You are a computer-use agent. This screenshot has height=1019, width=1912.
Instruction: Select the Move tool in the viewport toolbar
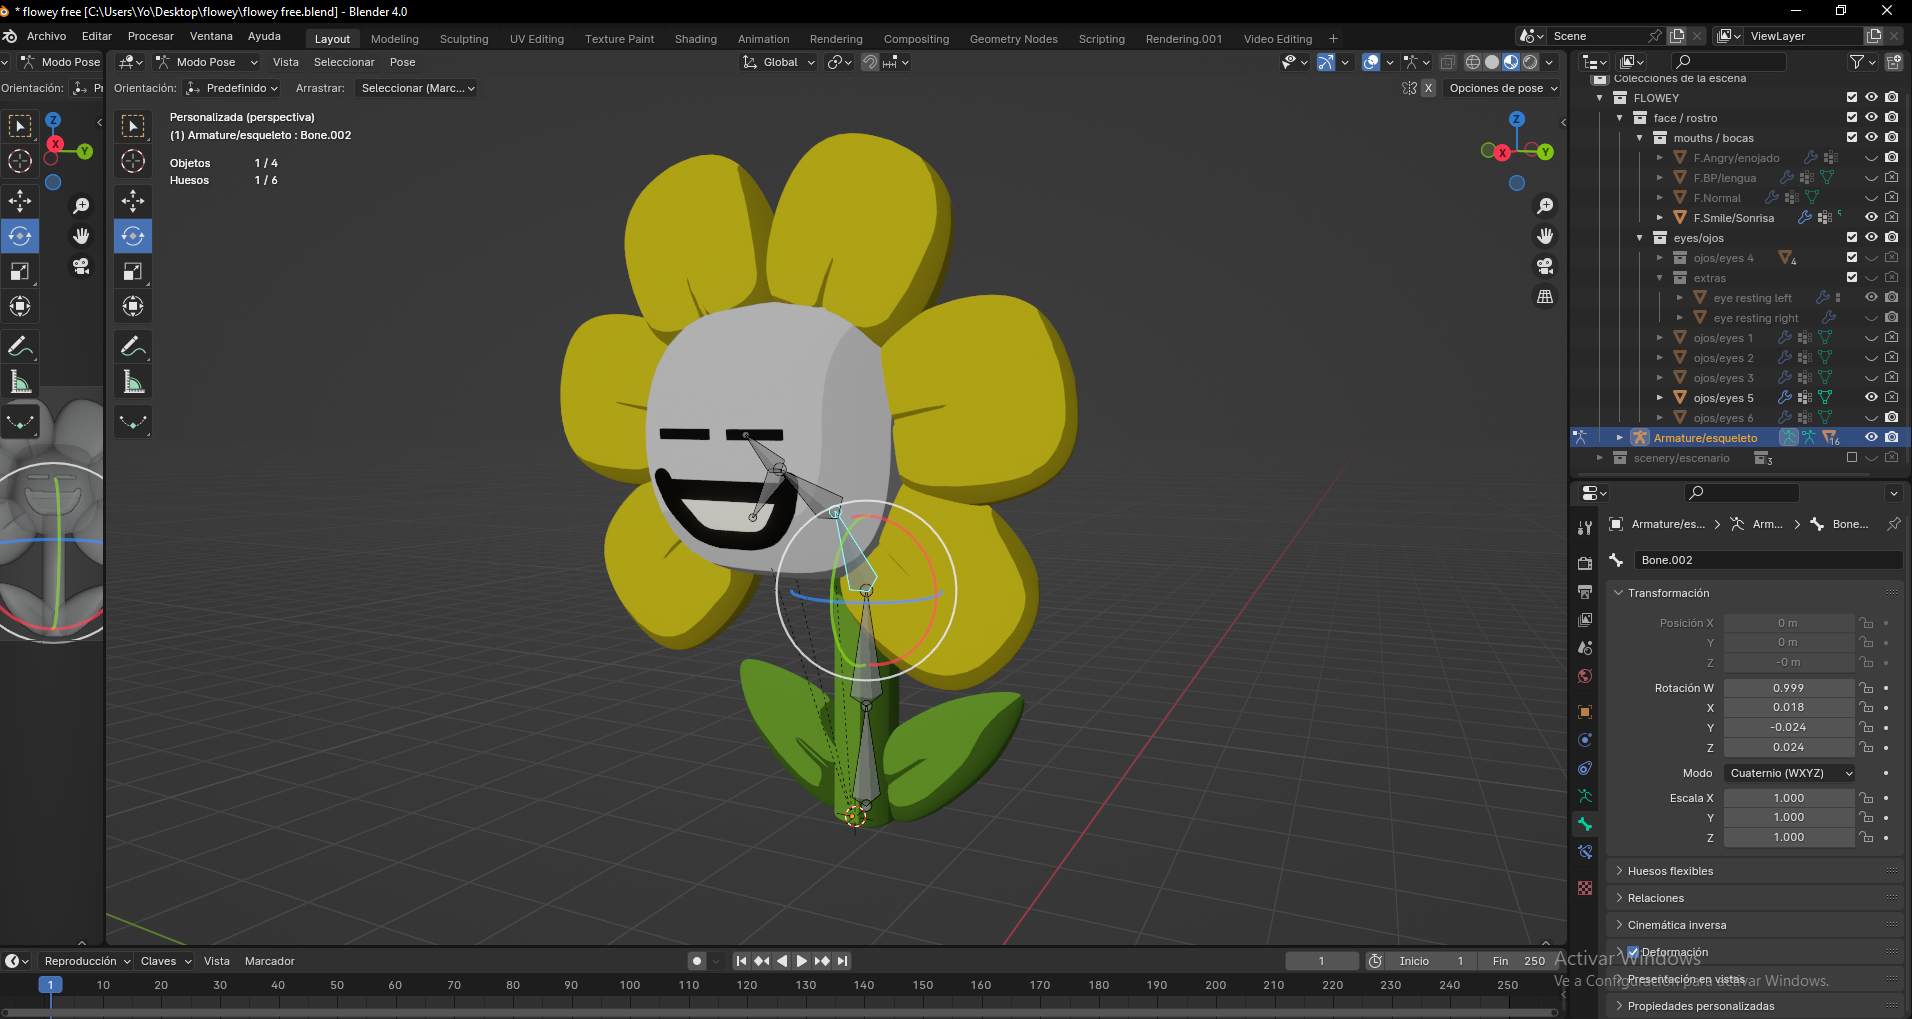point(20,200)
